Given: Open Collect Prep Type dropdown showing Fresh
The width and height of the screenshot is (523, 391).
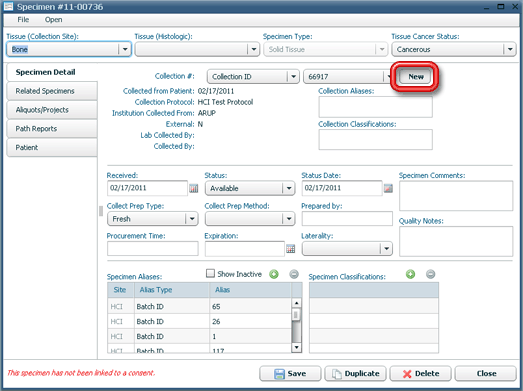Looking at the screenshot, I should click(192, 219).
